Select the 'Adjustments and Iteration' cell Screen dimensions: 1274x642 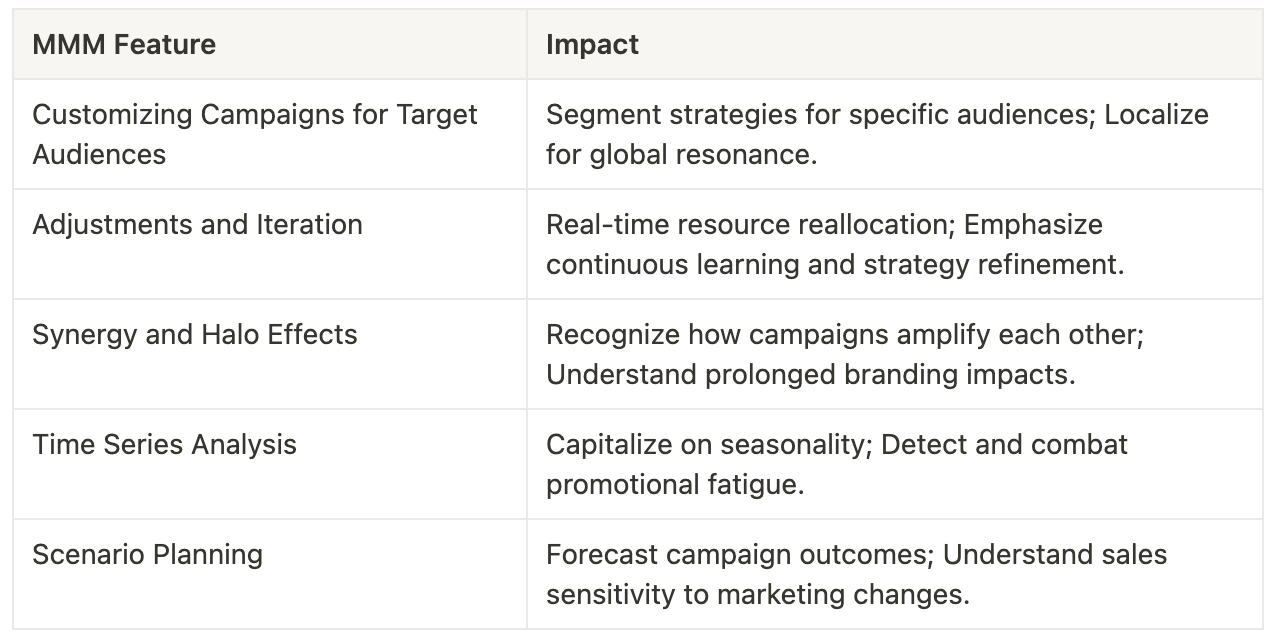(270, 244)
